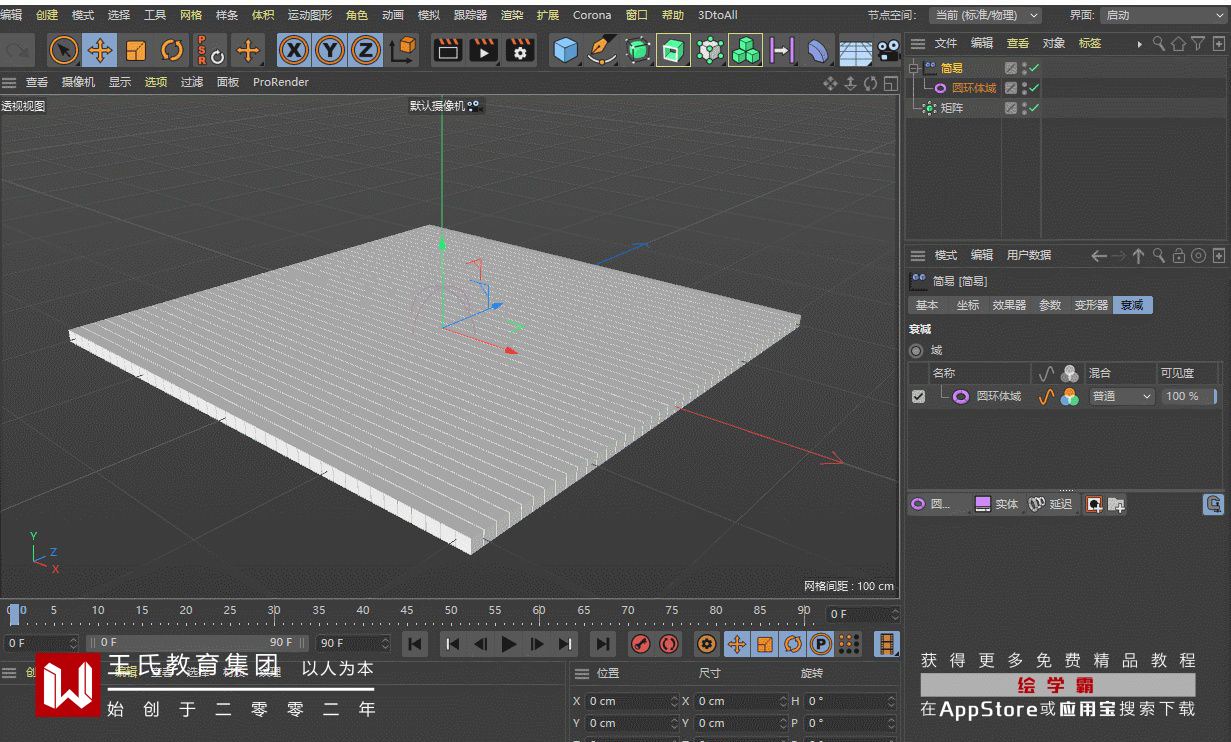Viewport: 1231px width, 742px height.
Task: Uncheck the 圆环体域 field layer checkbox
Action: tap(918, 397)
